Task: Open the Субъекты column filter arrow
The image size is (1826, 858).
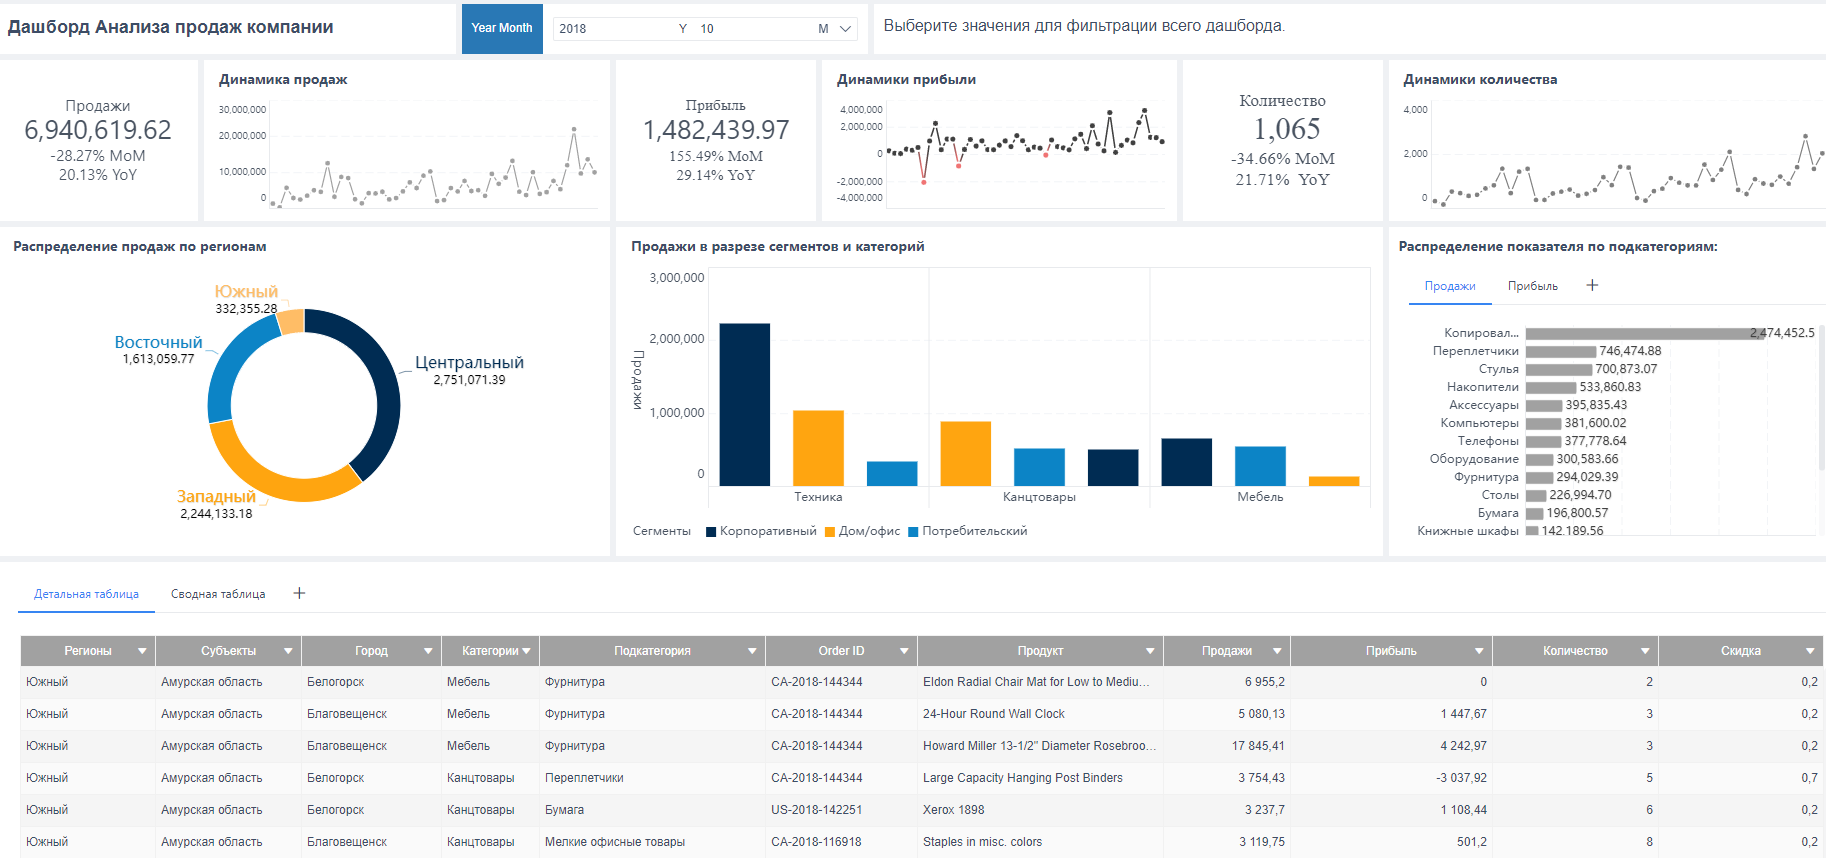Action: [288, 651]
